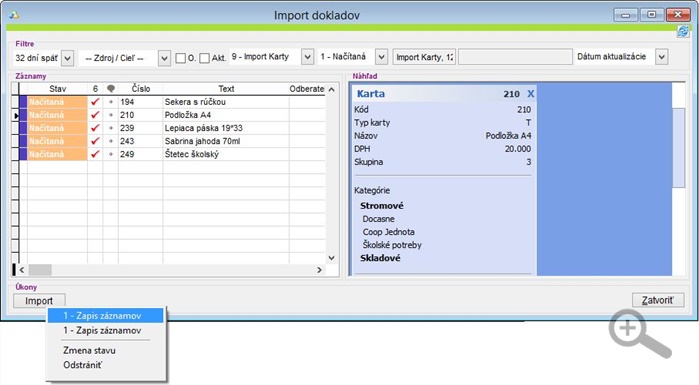This screenshot has width=699, height=385.
Task: Open the Dátum aktualizácie dropdown
Action: point(662,57)
